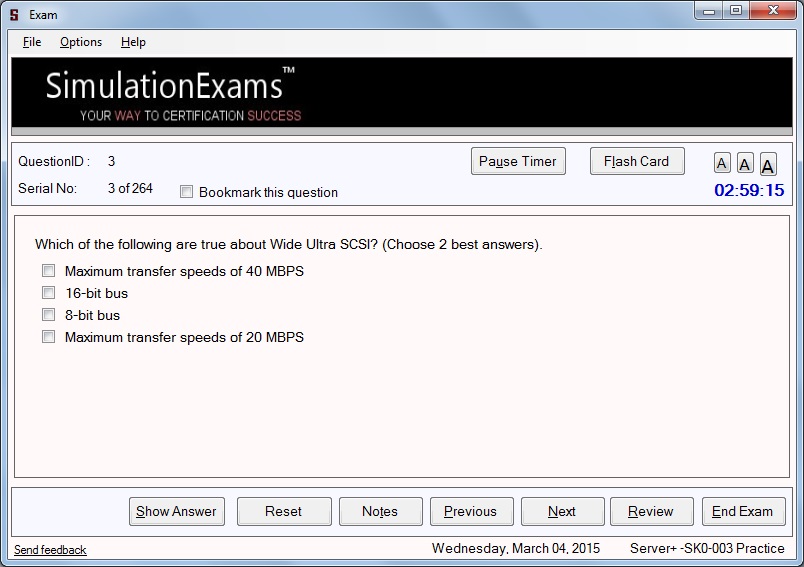Click the Exam app icon in title bar

tap(14, 15)
